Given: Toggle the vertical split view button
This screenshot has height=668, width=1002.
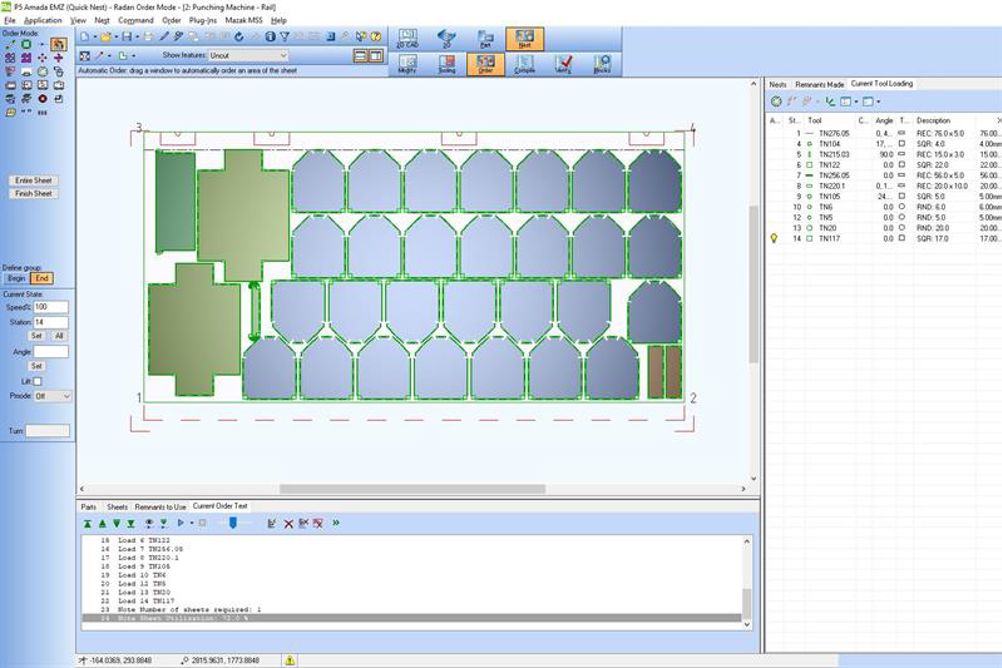Looking at the screenshot, I should pos(376,56).
